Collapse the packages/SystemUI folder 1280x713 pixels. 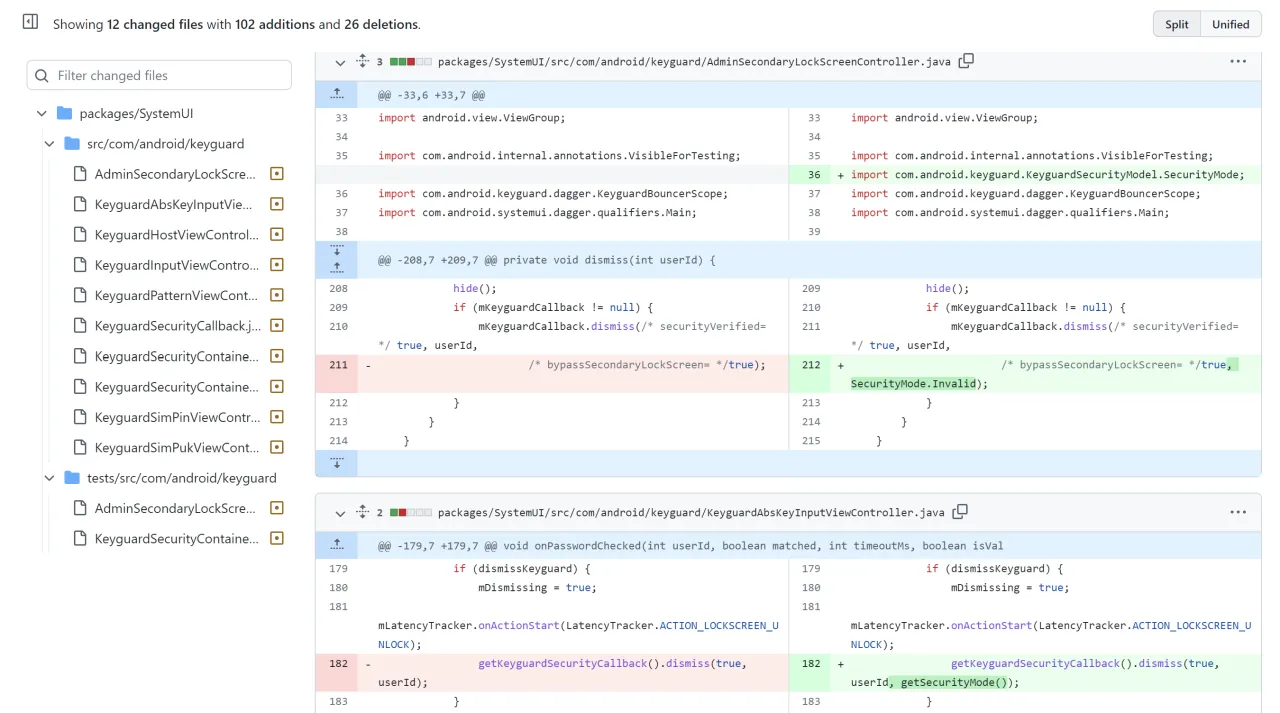click(x=41, y=113)
